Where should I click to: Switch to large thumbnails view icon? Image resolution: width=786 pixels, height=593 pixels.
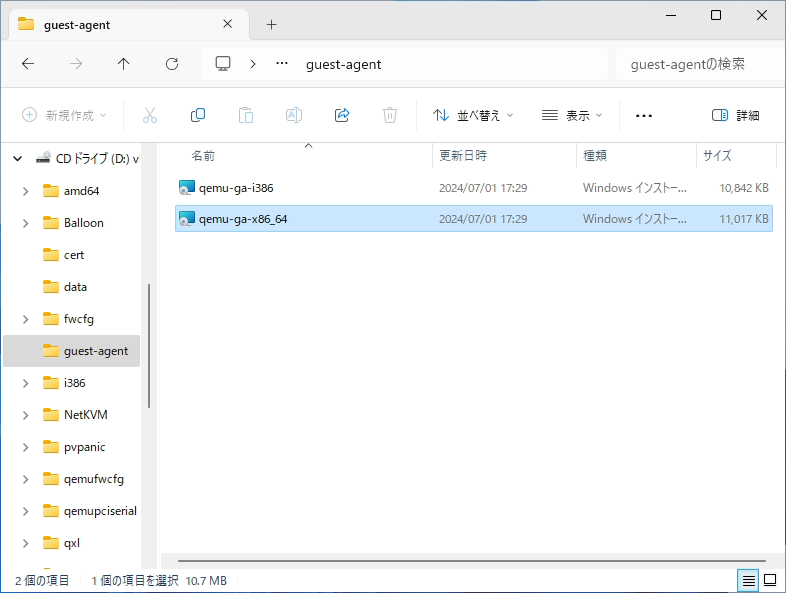point(770,580)
